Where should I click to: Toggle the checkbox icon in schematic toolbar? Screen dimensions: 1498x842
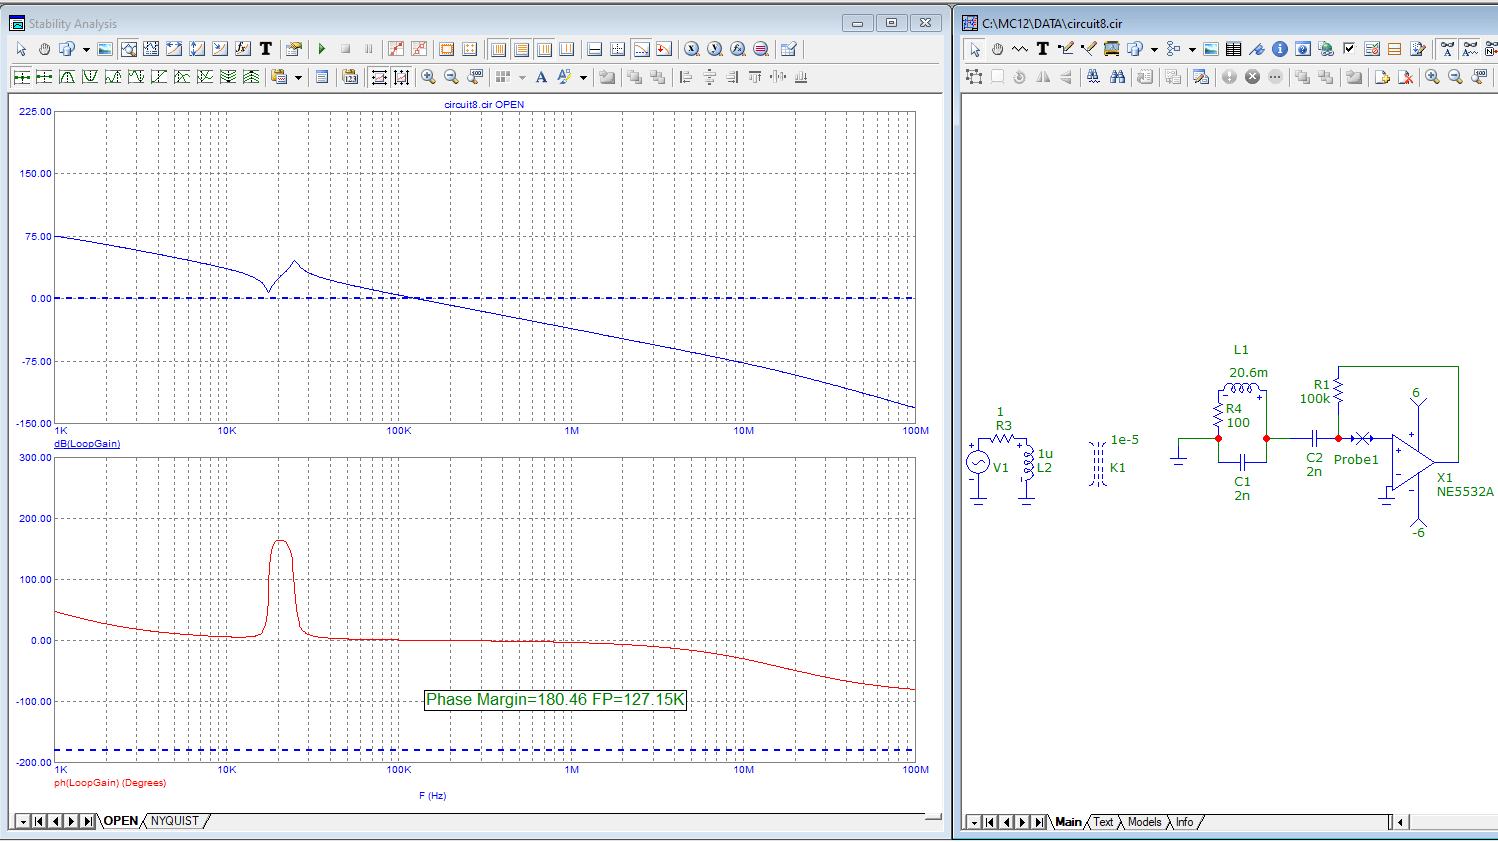pyautogui.click(x=1348, y=48)
